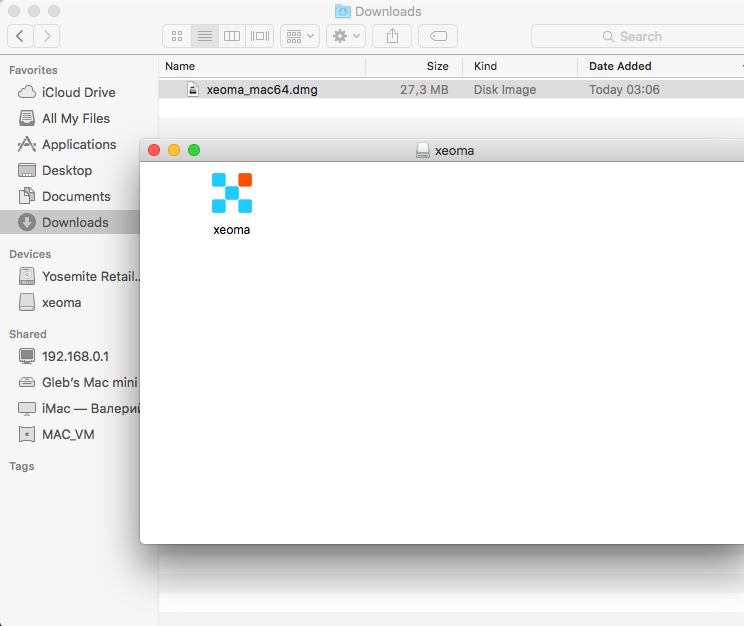Sort the file list by Kind
The width and height of the screenshot is (744, 626).
[520, 66]
